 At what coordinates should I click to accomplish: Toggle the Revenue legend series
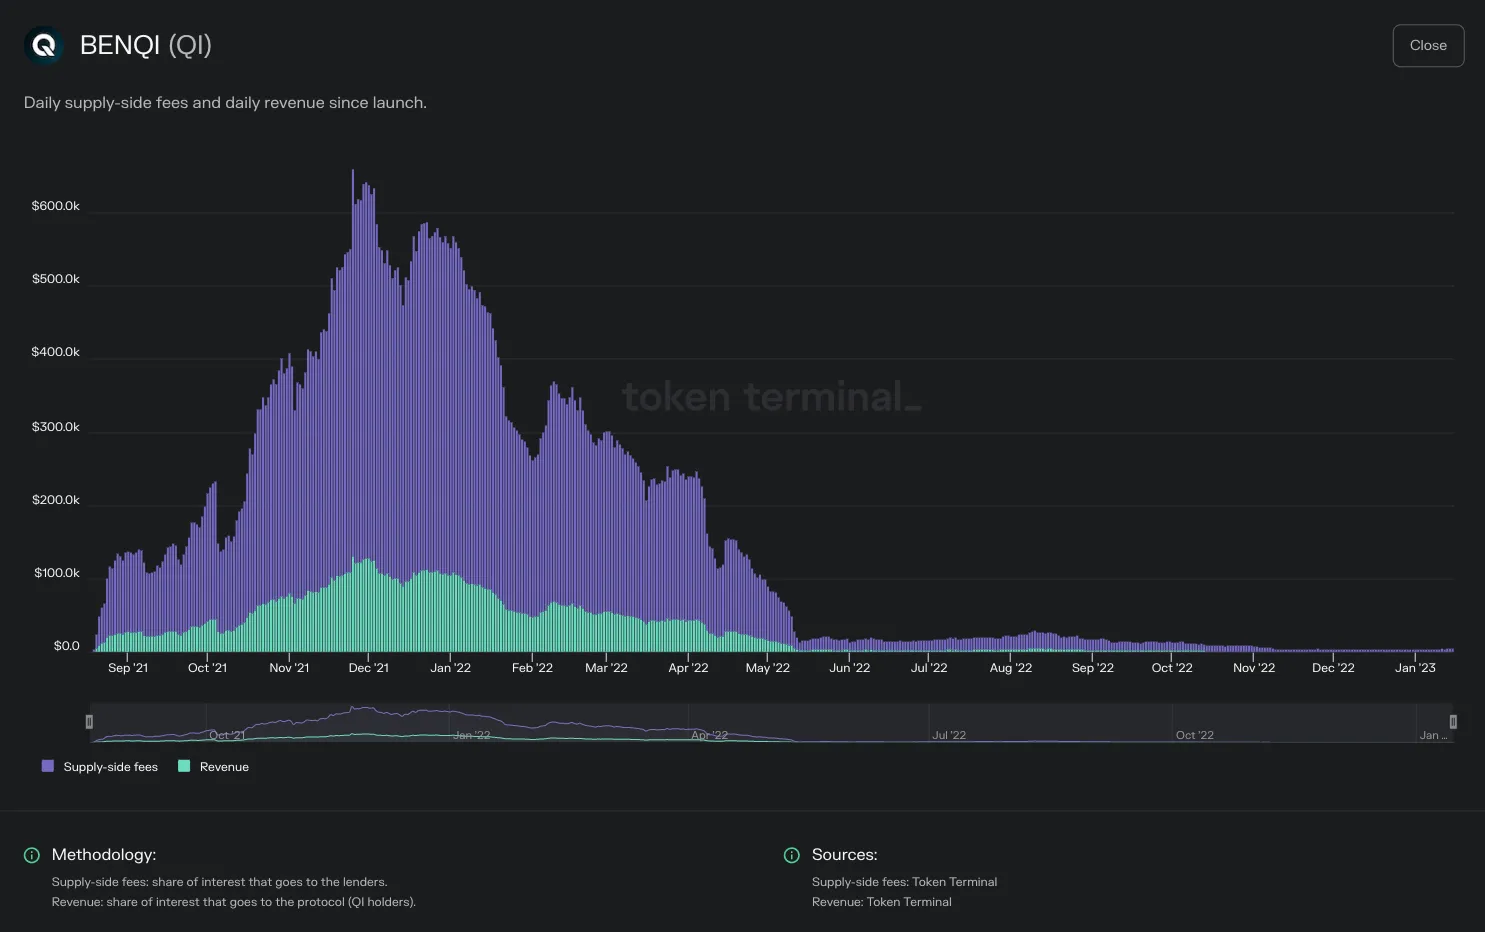click(214, 767)
